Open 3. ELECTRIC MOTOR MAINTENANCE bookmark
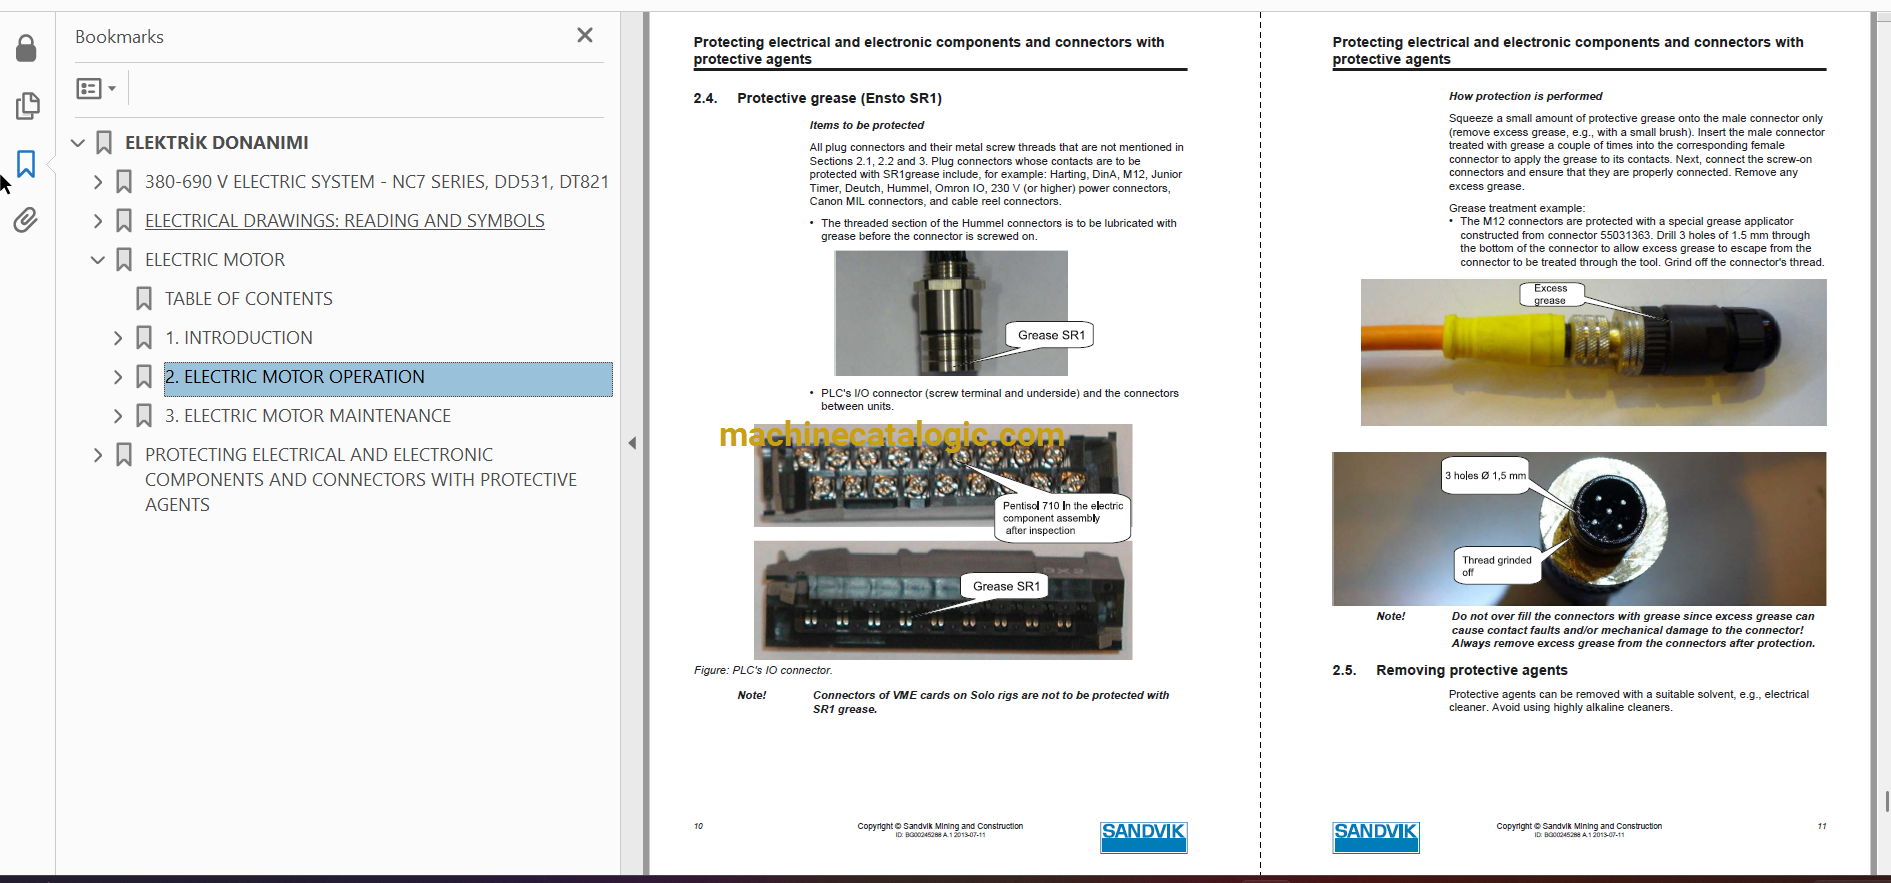Image resolution: width=1891 pixels, height=883 pixels. pyautogui.click(x=308, y=416)
